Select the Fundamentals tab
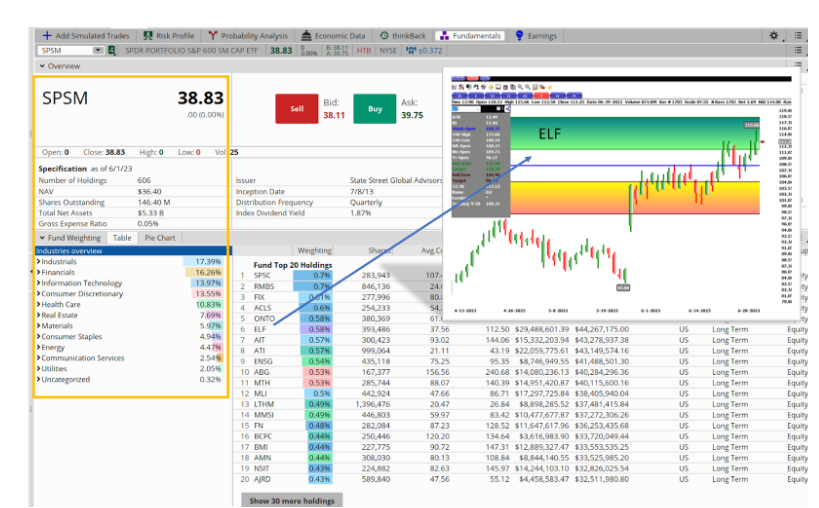Screen dimensions: 819x508 click(x=471, y=36)
